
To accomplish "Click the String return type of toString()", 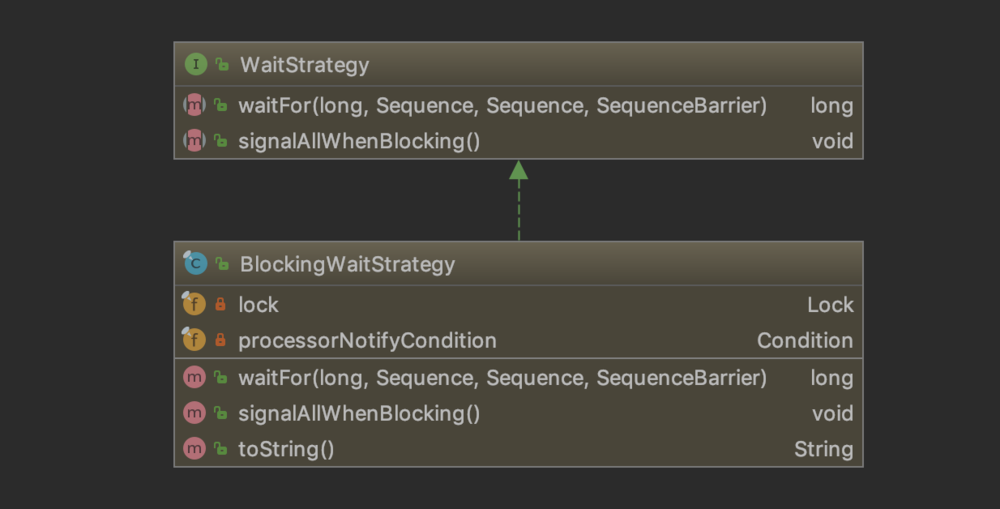I will [823, 449].
